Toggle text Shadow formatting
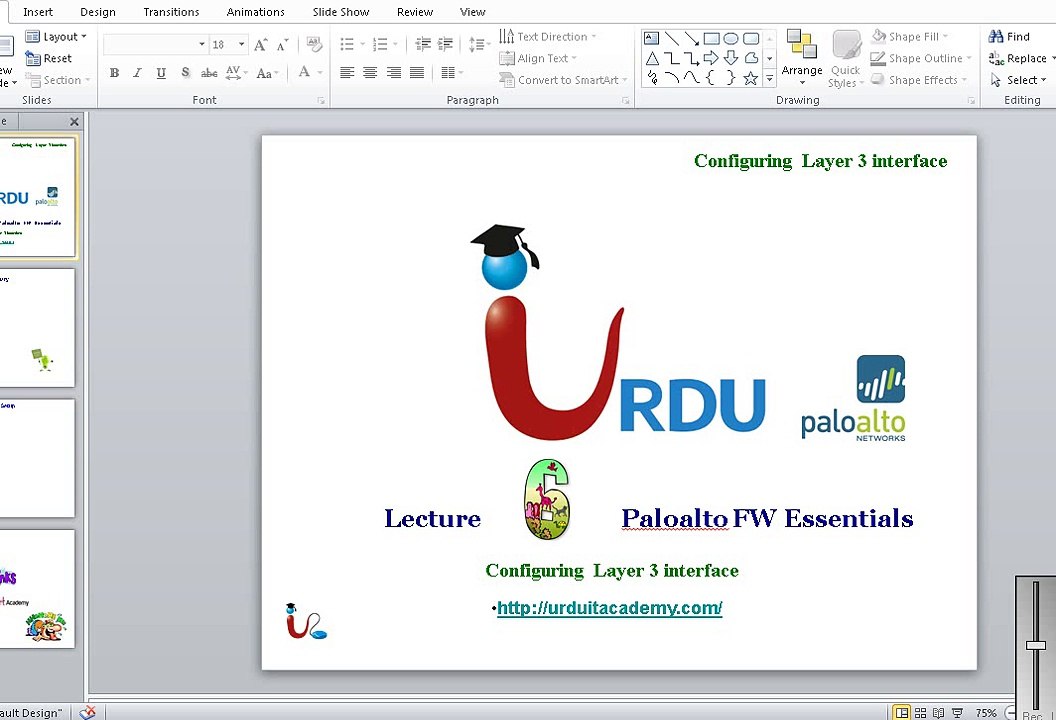The image size is (1056, 720). [185, 73]
